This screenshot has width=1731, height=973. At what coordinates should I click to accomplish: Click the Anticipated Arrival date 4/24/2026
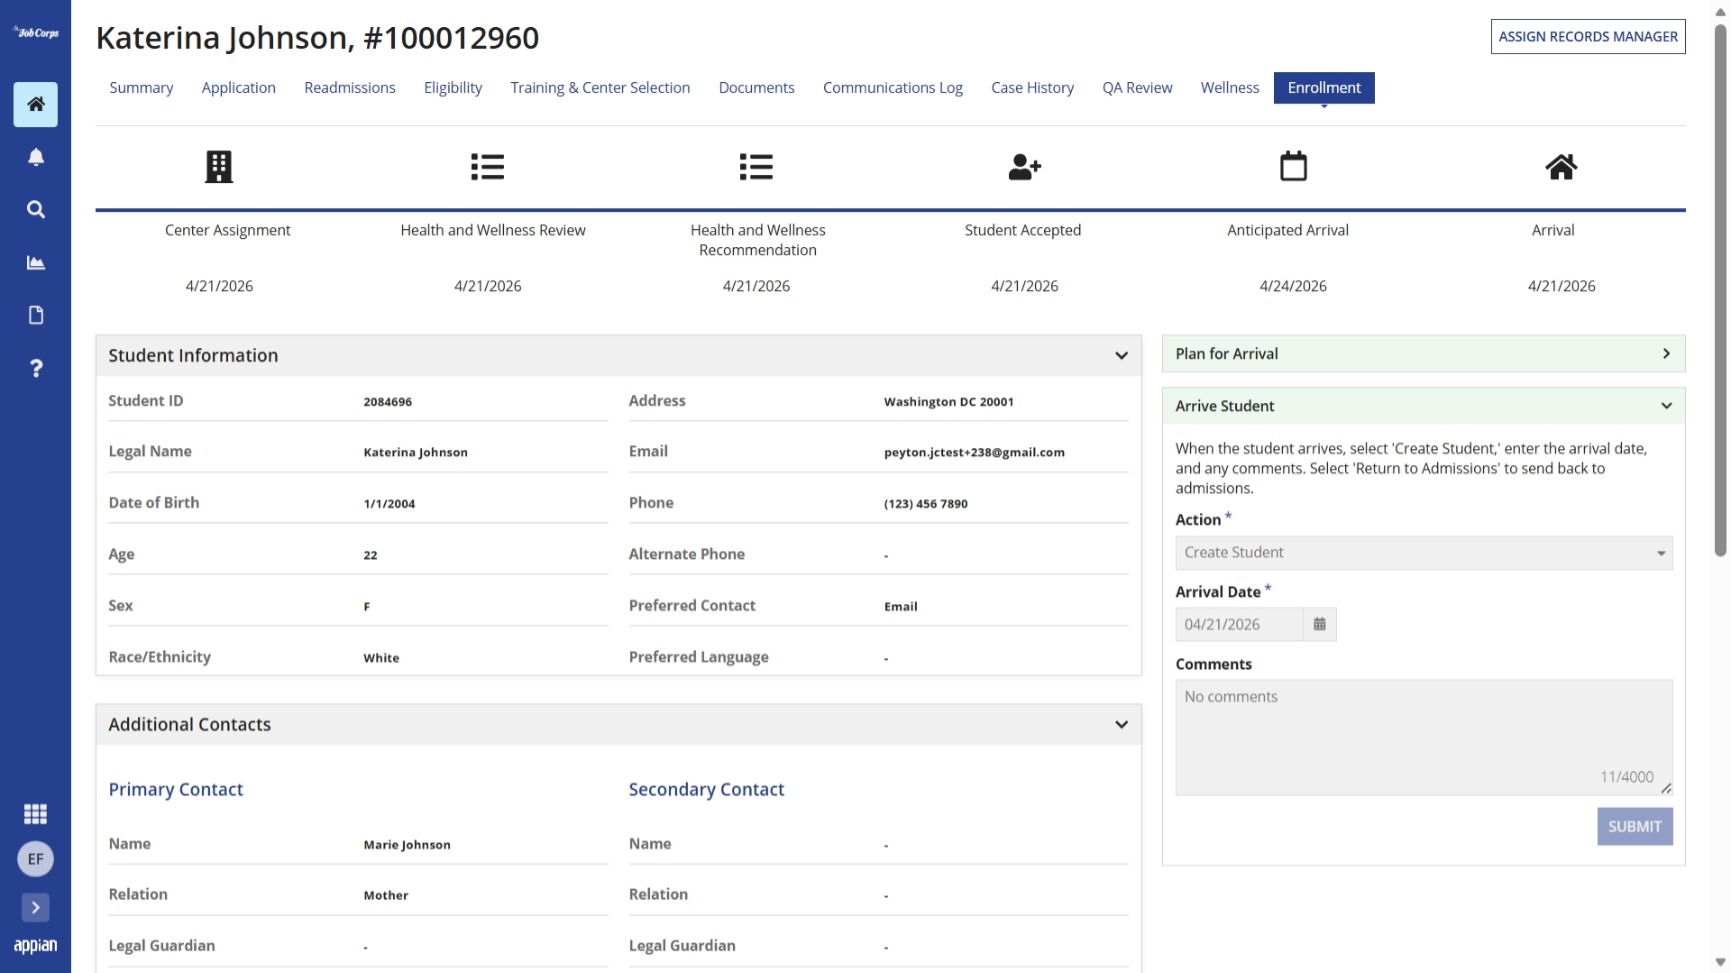(x=1293, y=286)
